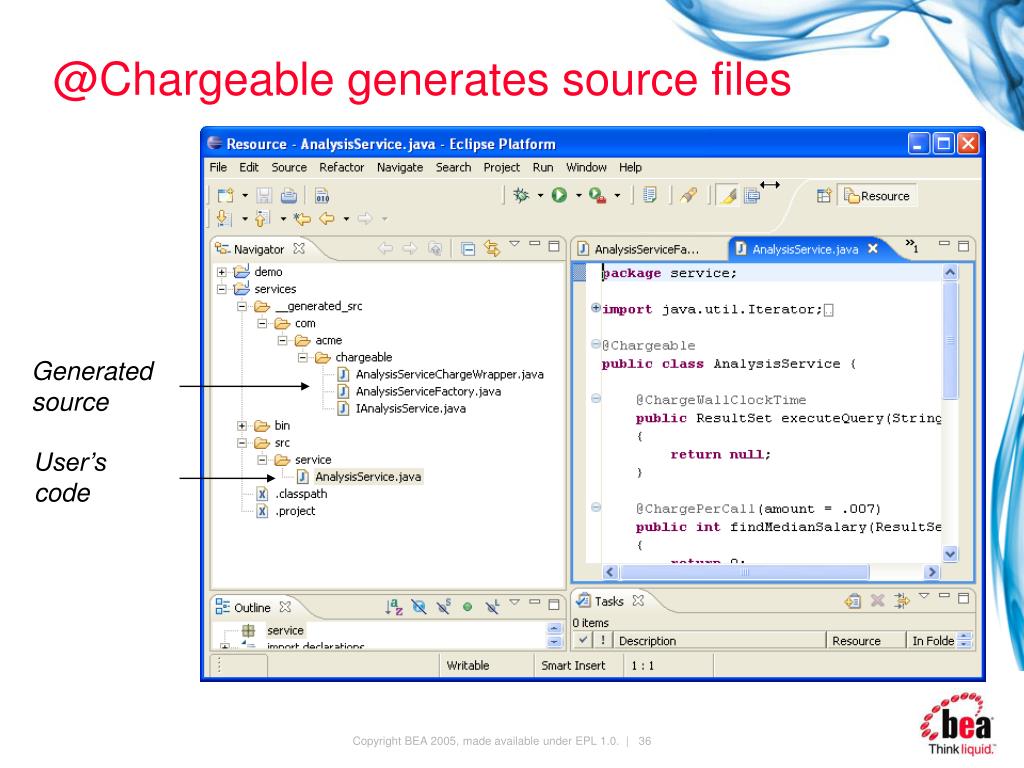Maximize the Navigator view
The height and width of the screenshot is (768, 1024).
click(554, 246)
